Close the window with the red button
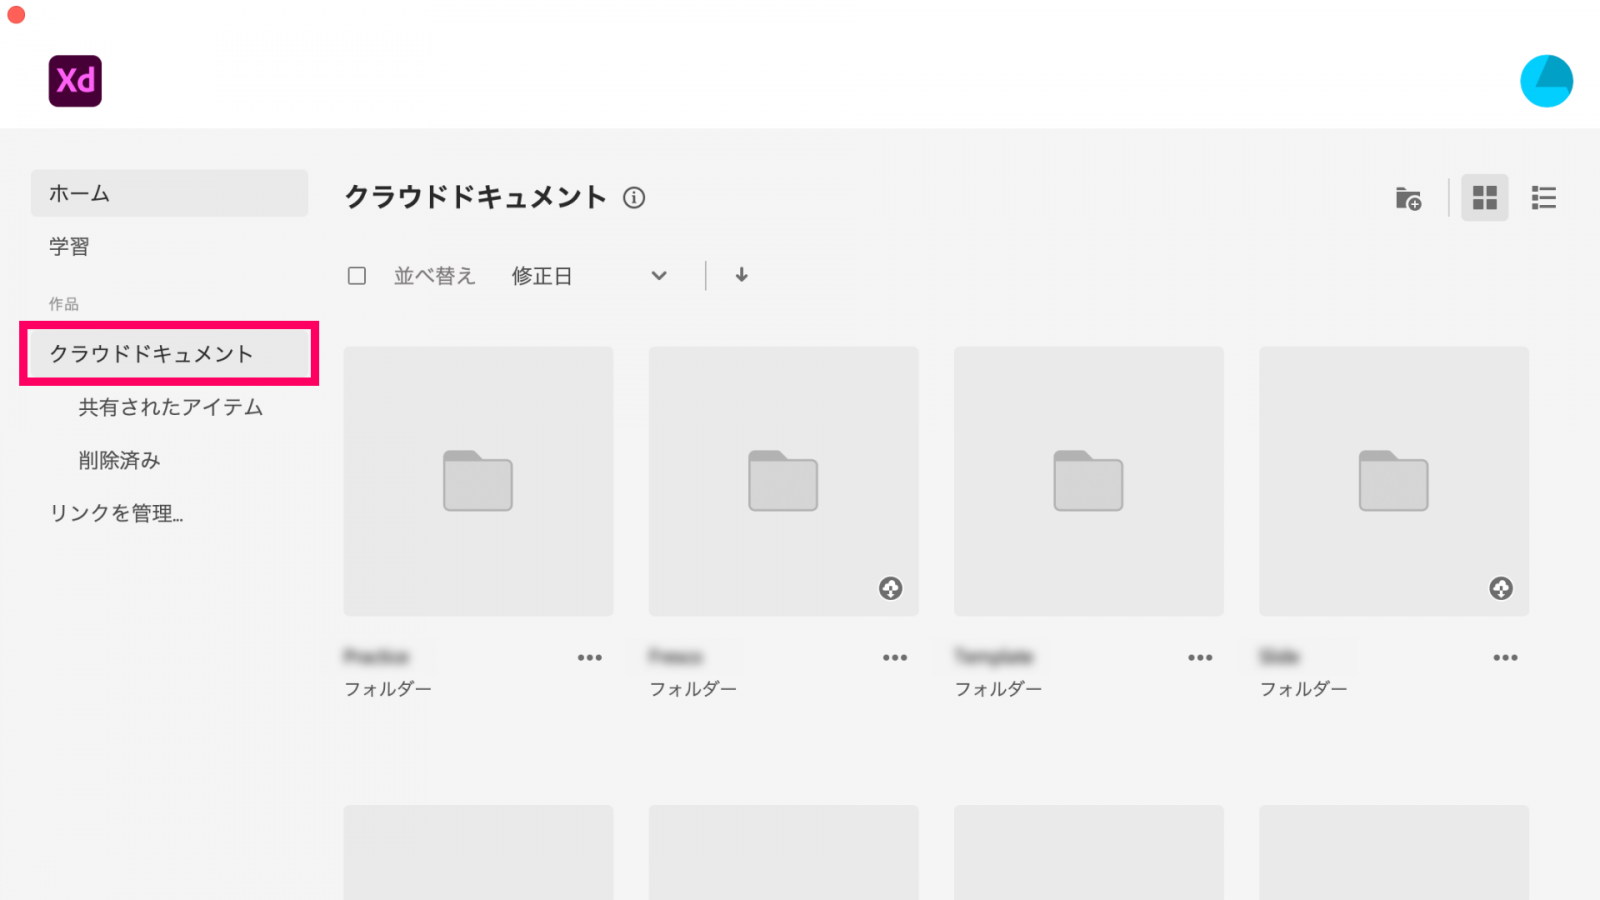 (x=16, y=14)
